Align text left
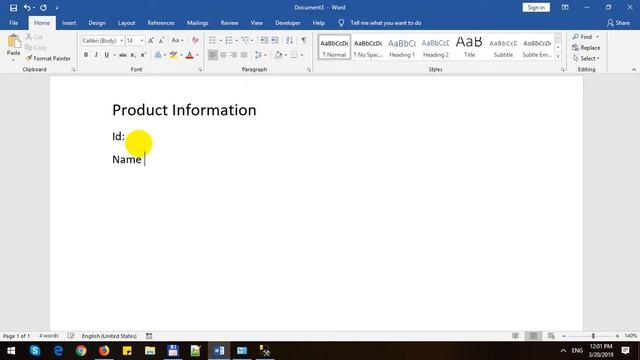 (213, 55)
